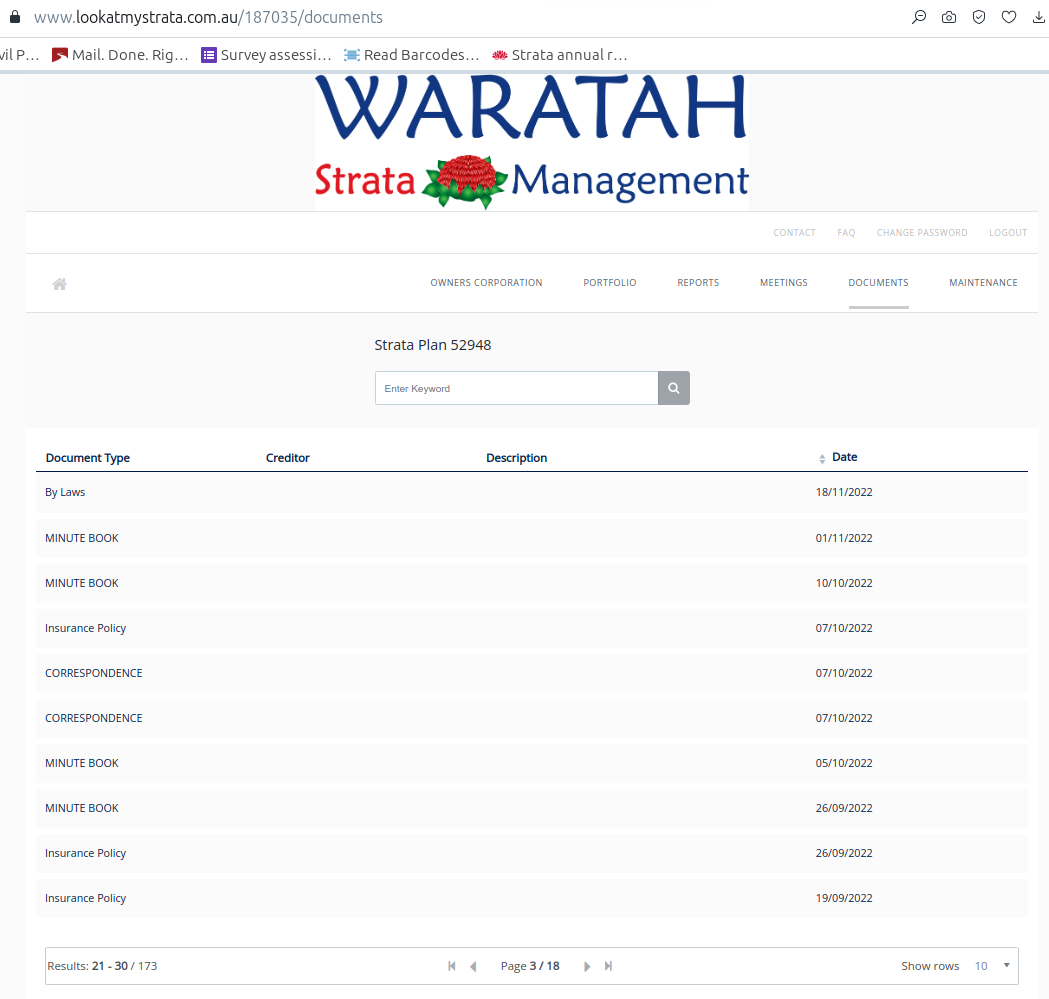Open the Insurance Policy dated 07/10/2022
This screenshot has width=1049, height=999.
click(531, 628)
